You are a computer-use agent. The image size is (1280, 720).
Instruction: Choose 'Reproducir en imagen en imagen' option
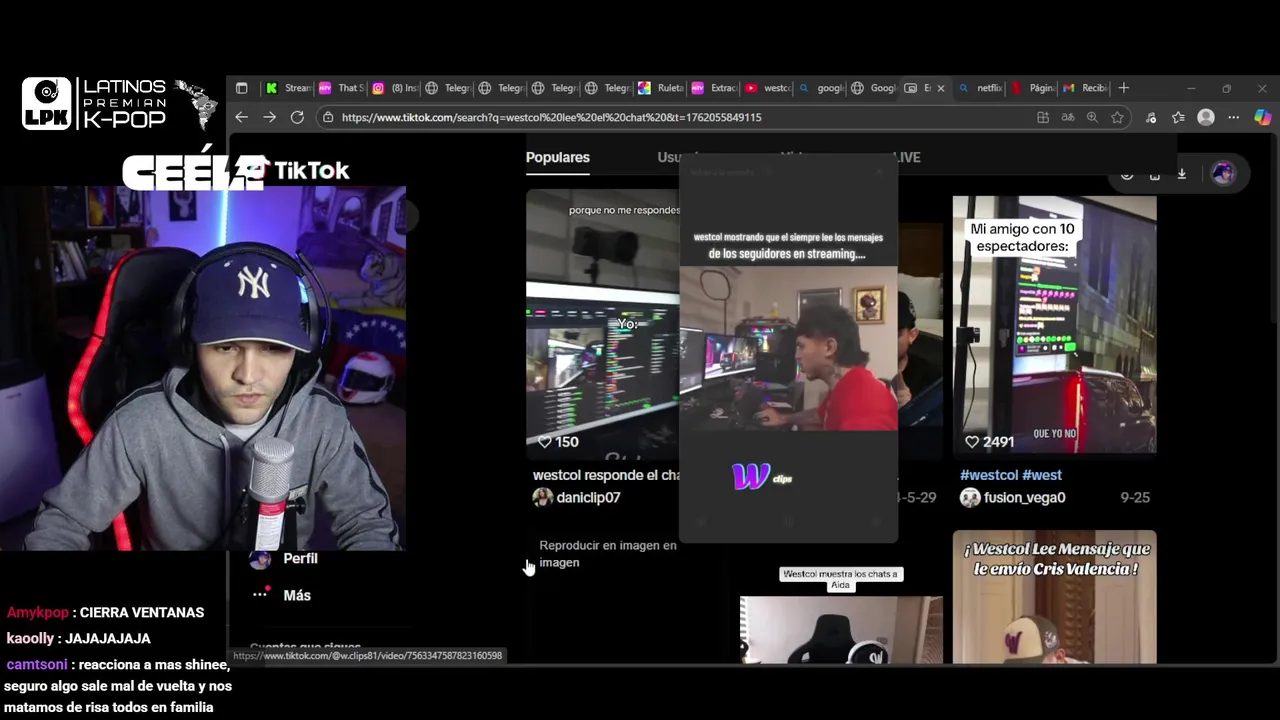pos(608,554)
